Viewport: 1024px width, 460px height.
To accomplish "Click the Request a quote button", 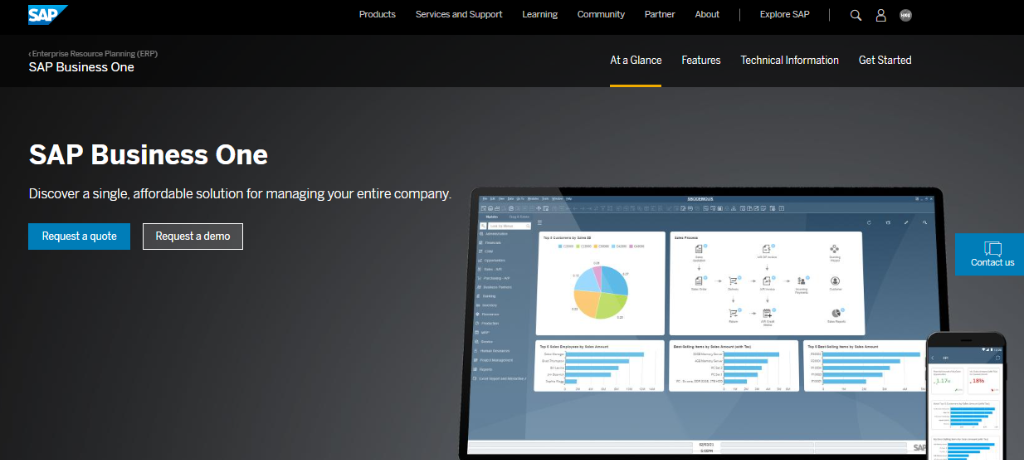I will 79,237.
